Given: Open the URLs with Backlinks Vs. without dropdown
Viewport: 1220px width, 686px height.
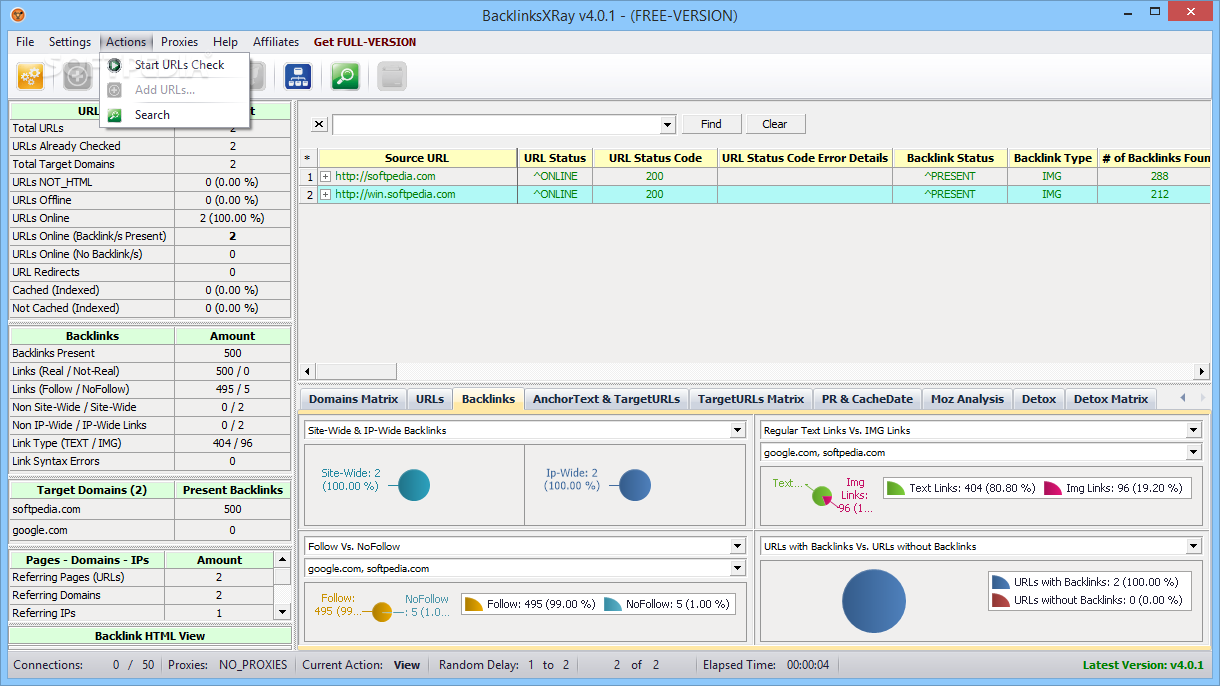Looking at the screenshot, I should [1193, 546].
